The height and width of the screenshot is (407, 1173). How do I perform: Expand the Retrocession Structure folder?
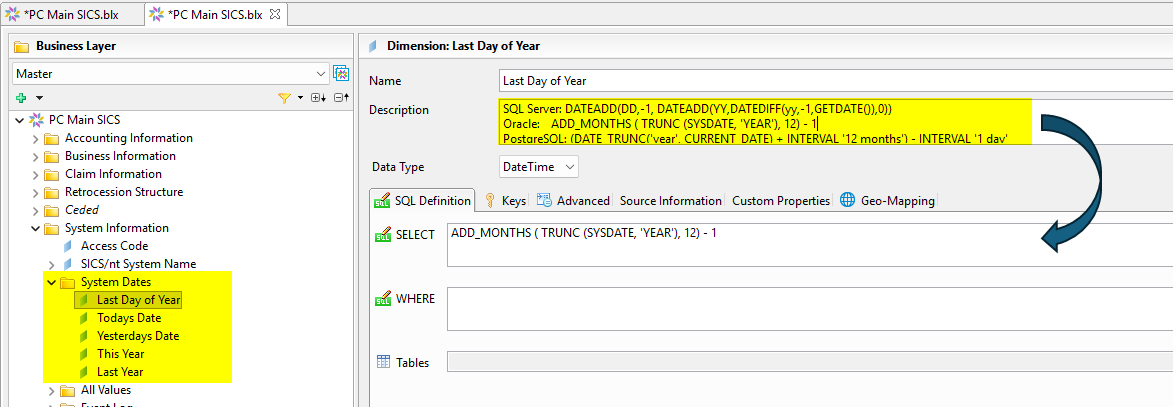click(x=35, y=192)
